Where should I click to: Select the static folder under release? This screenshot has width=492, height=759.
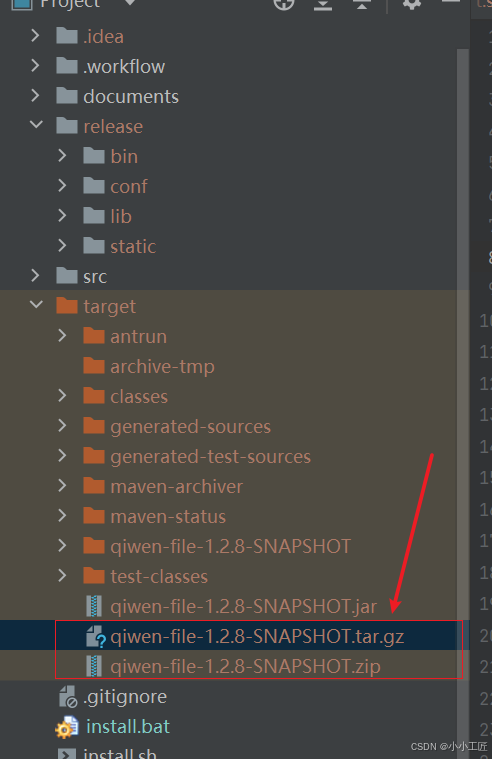click(119, 246)
